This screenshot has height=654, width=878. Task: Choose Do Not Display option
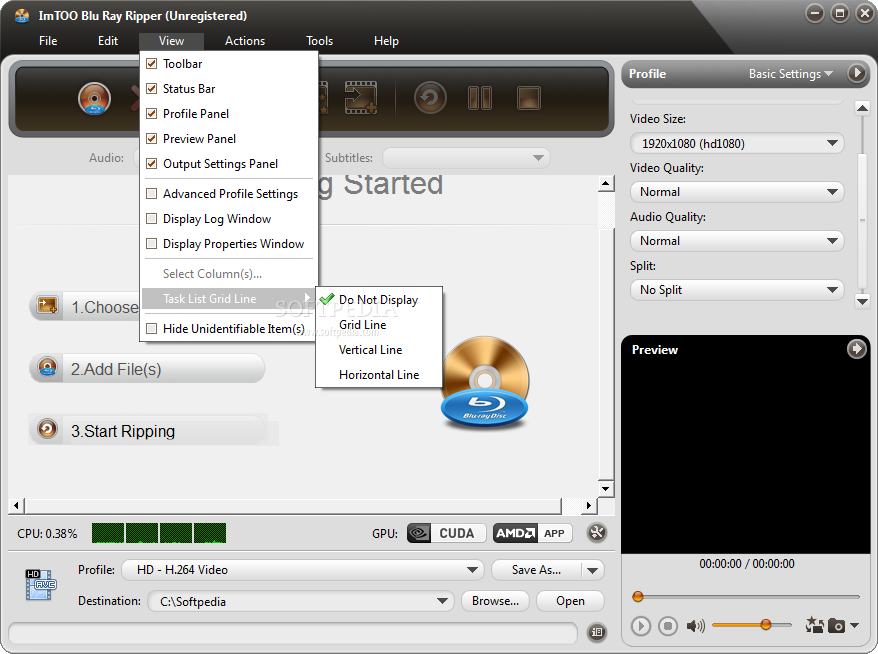point(379,300)
